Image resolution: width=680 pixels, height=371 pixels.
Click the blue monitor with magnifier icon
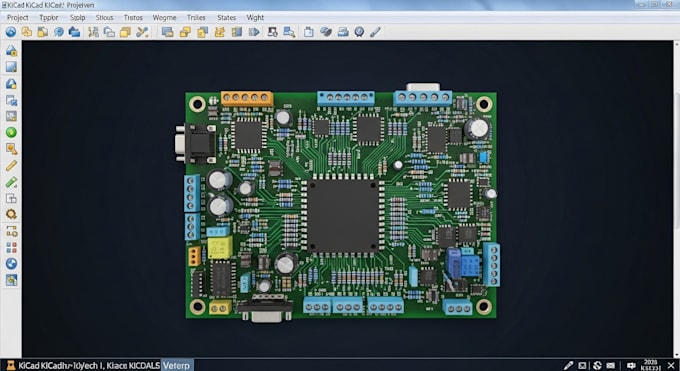(289, 32)
